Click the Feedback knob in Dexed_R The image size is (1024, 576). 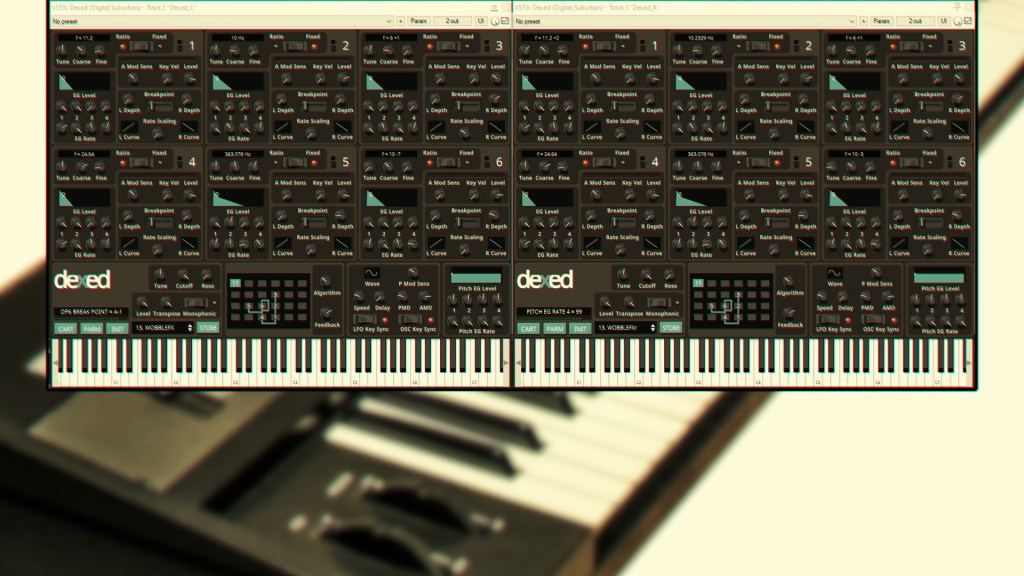[789, 312]
